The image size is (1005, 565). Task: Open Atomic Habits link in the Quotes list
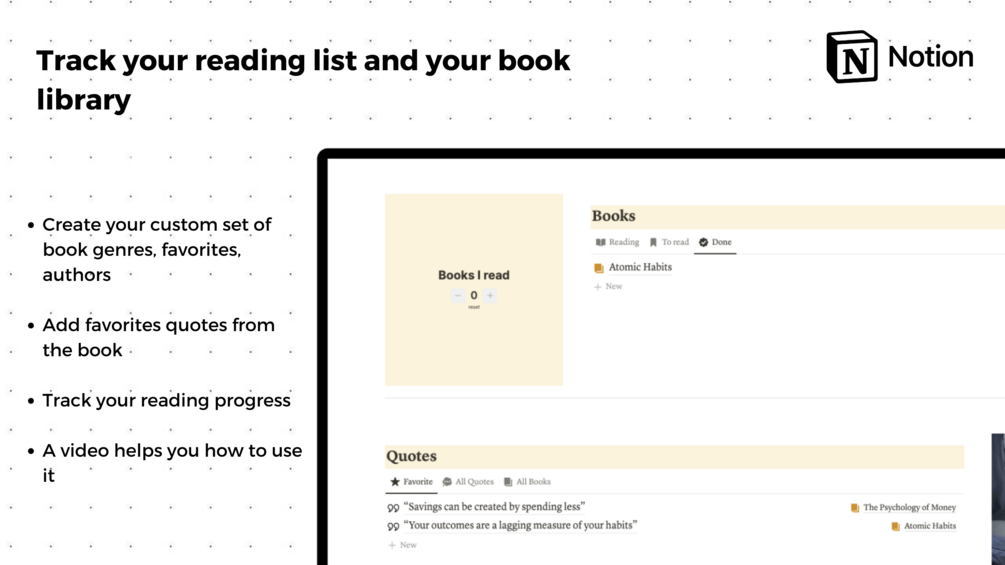click(x=929, y=526)
